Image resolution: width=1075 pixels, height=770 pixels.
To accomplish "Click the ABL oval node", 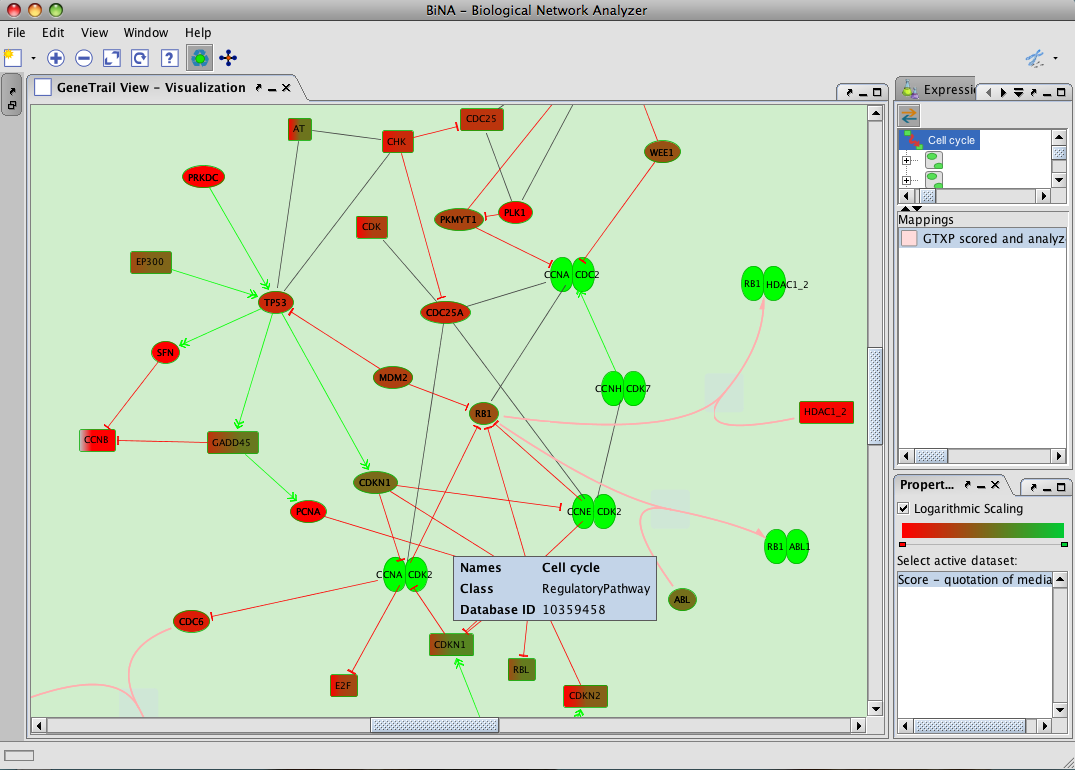I will [x=682, y=599].
